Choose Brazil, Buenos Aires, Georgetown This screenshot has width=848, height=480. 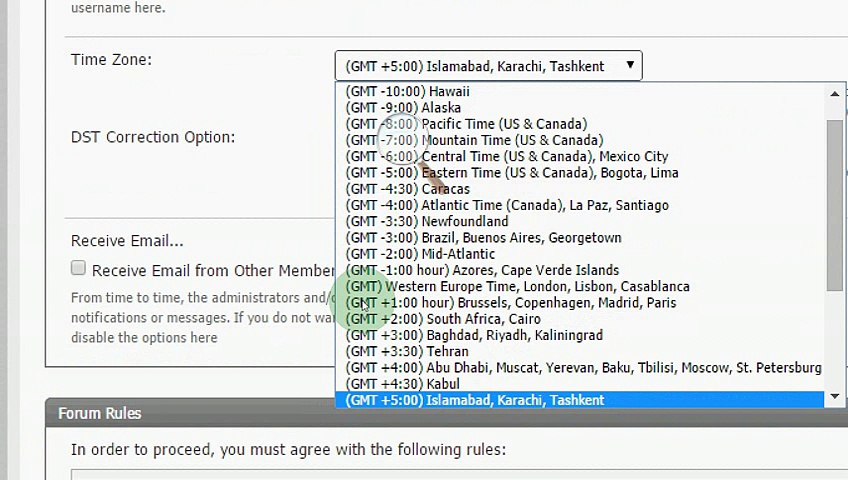click(x=483, y=238)
